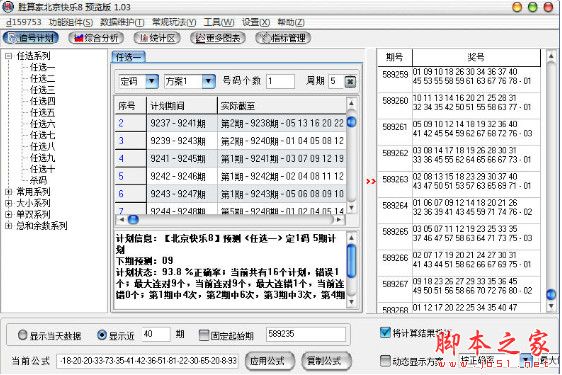This screenshot has width=562, height=375.
Task: Open the 工具(W) menu
Action: [219, 22]
